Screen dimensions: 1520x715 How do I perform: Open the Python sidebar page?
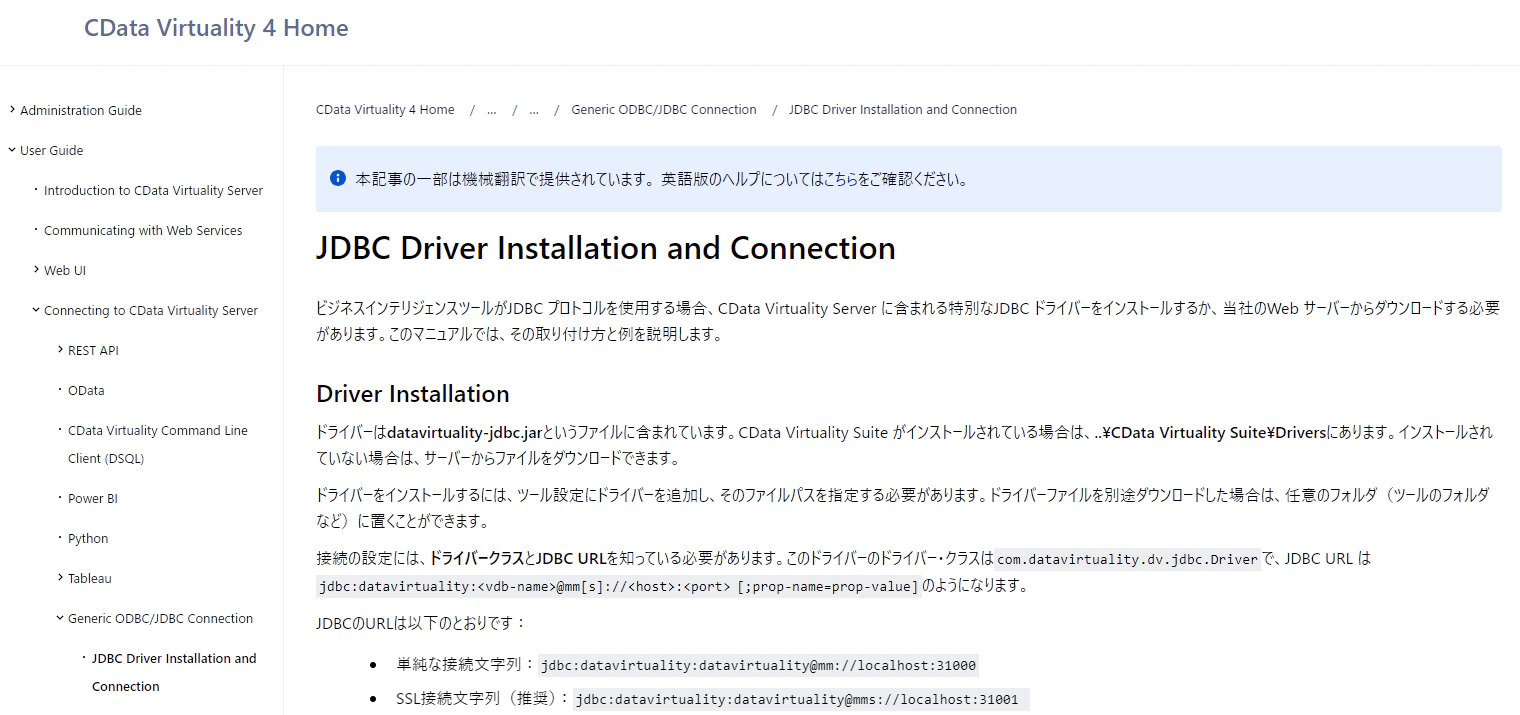pos(88,538)
